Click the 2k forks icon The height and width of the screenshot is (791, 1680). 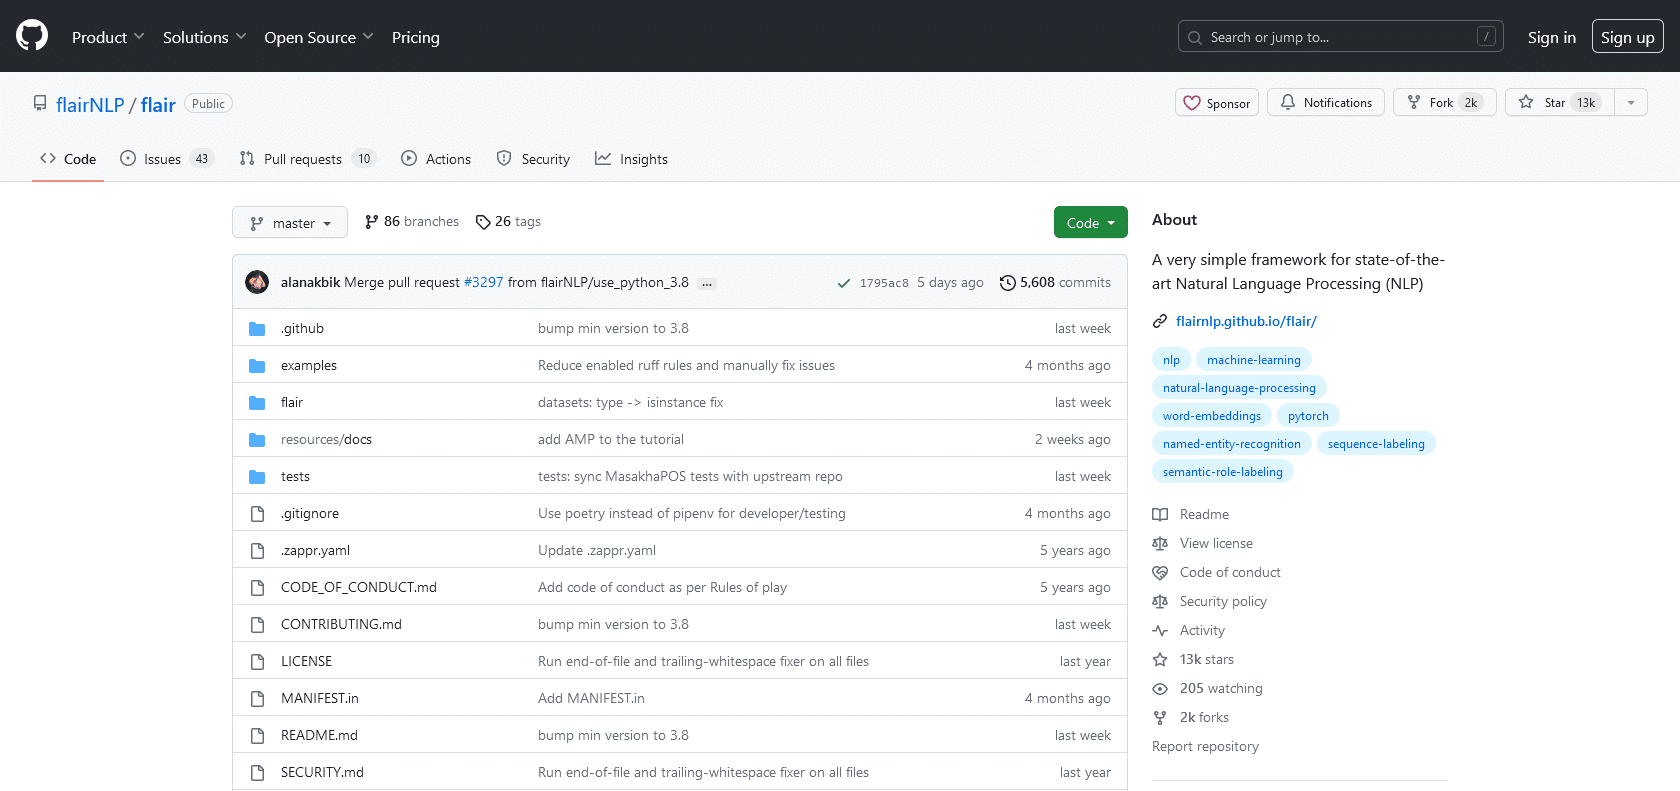pos(1160,717)
